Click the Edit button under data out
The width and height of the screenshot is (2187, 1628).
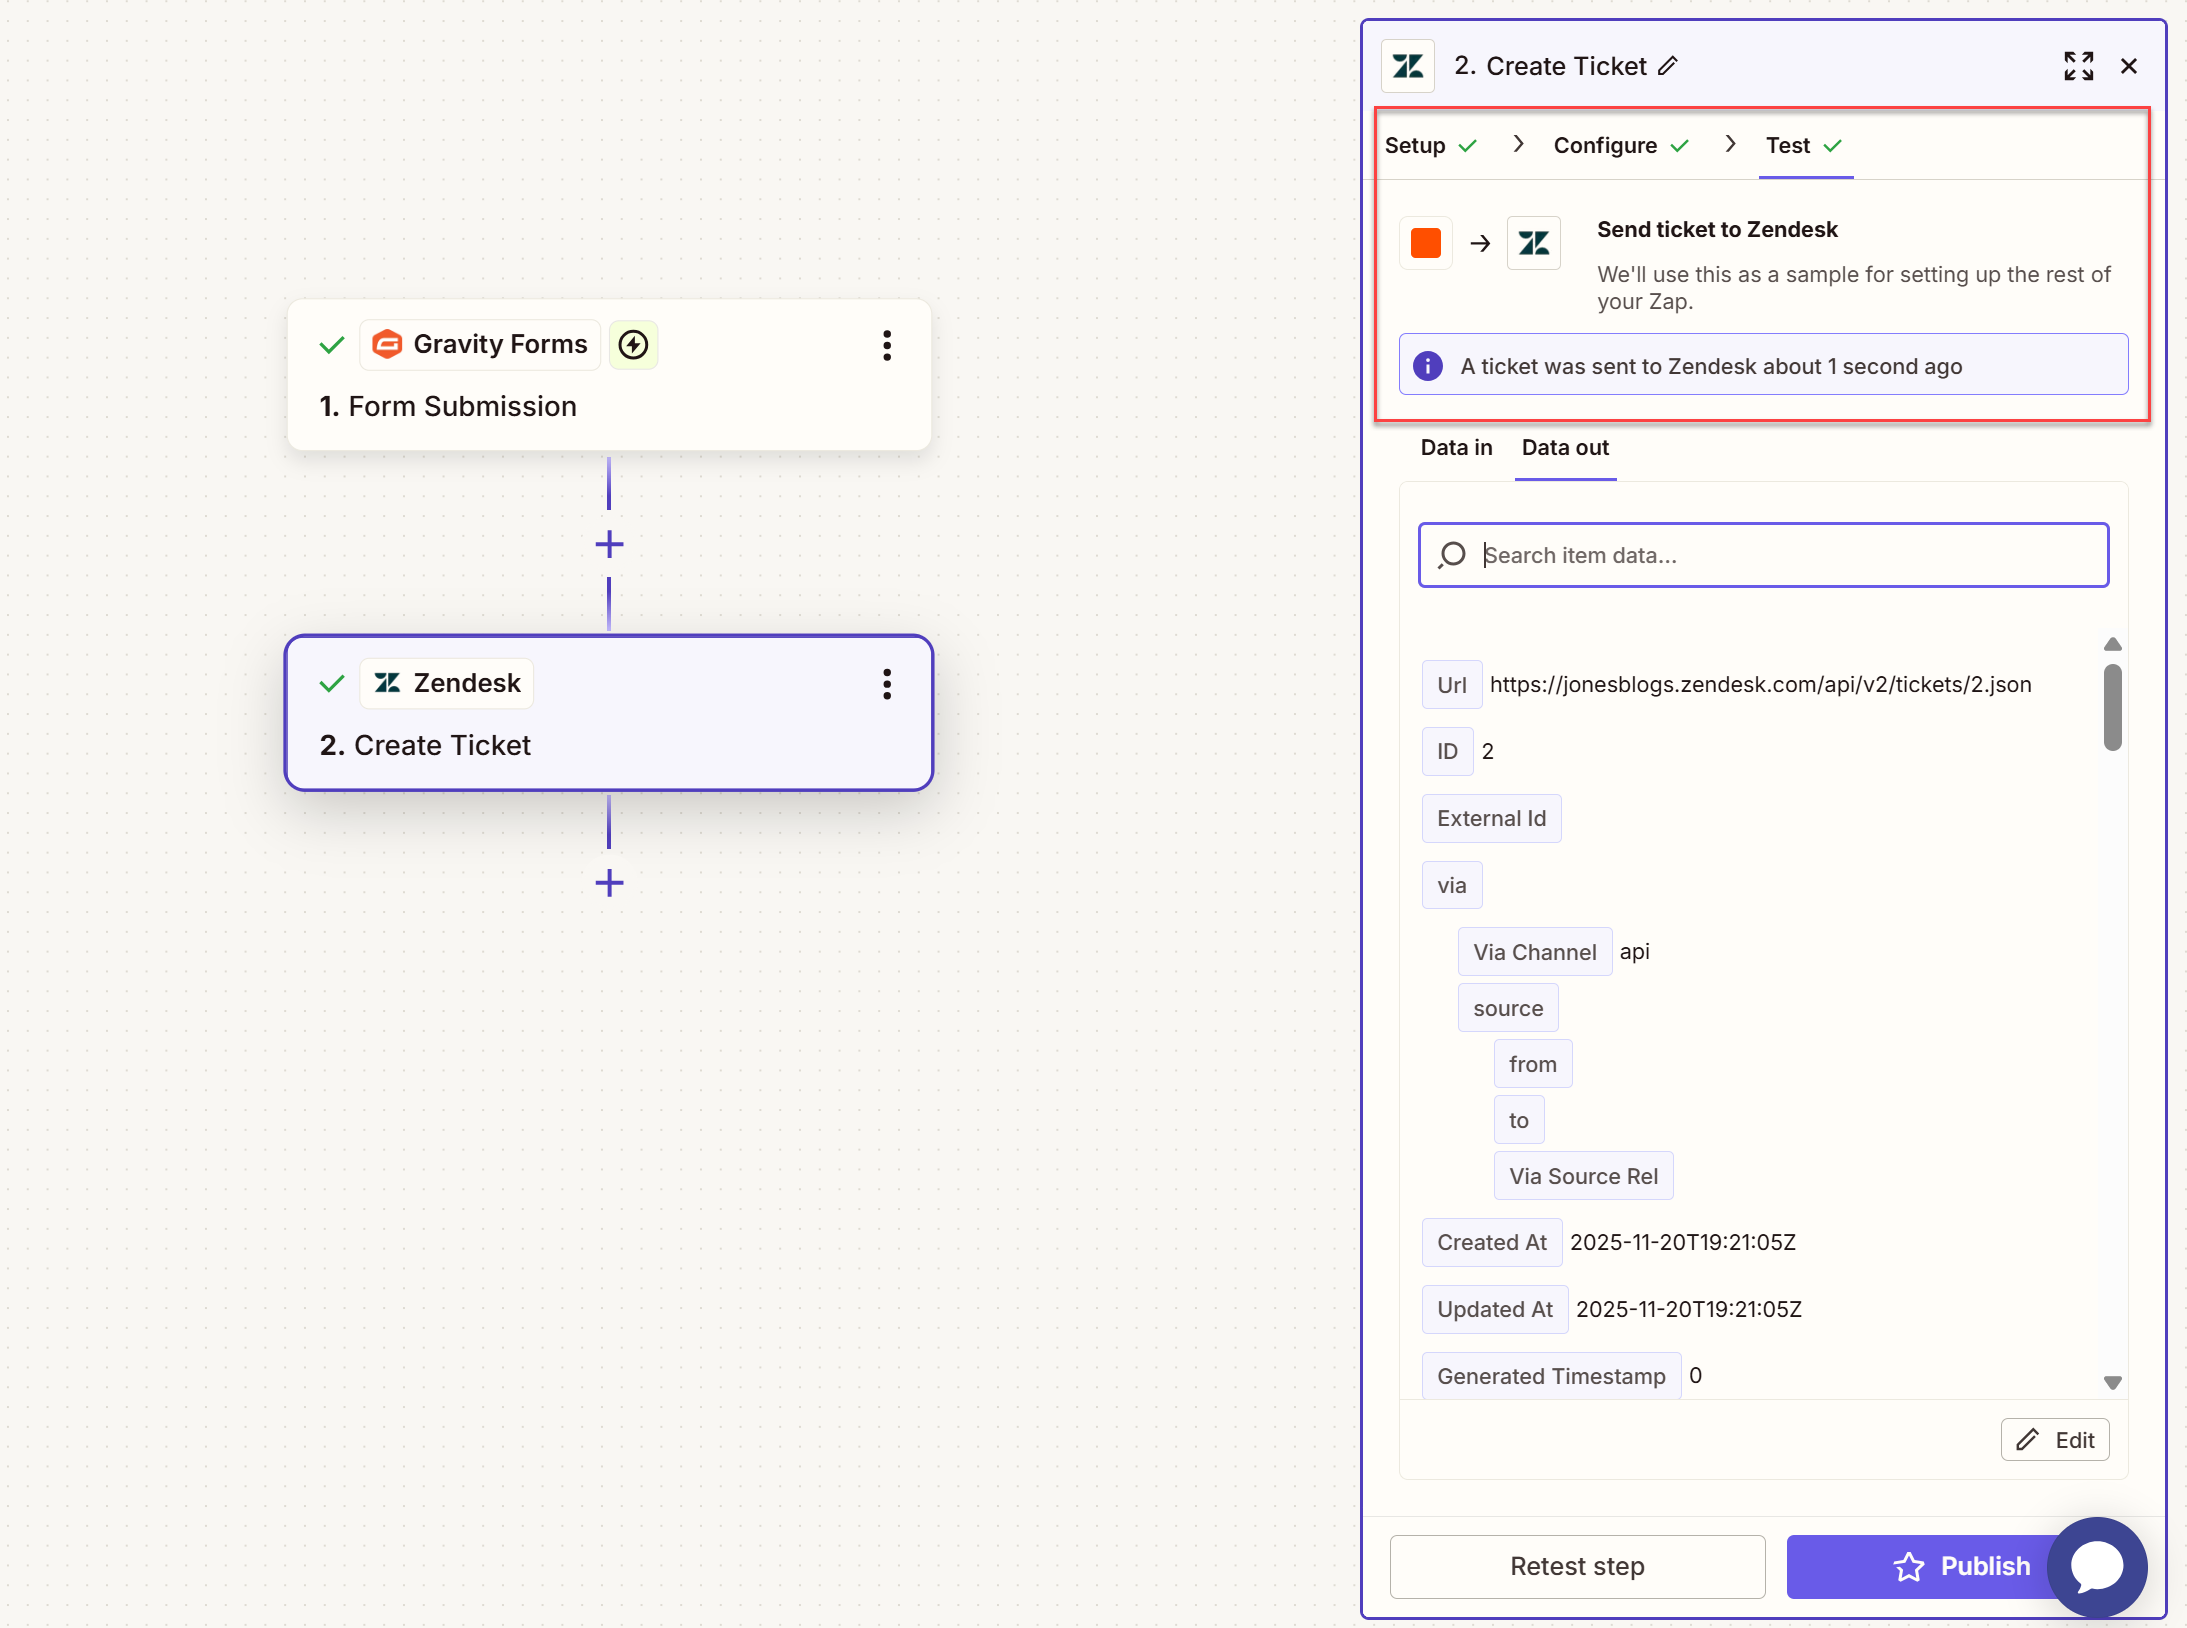click(2055, 1440)
